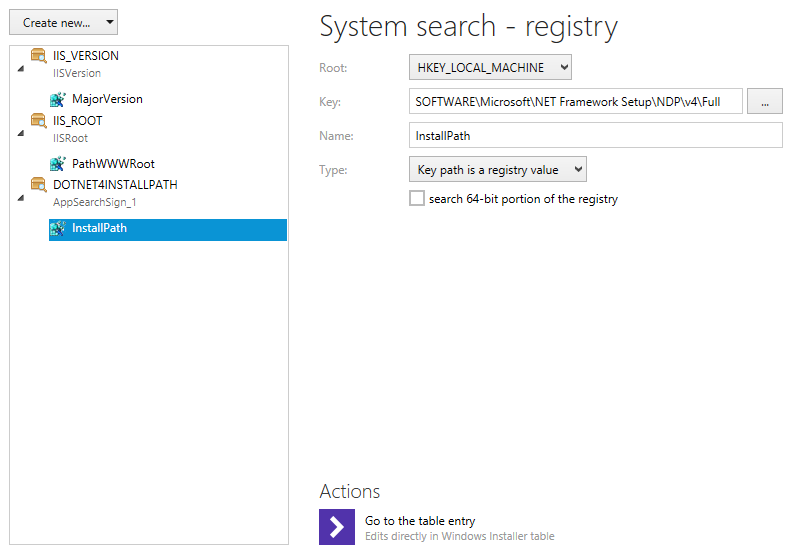Click the browse ellipsis button beside Key
Image resolution: width=793 pixels, height=553 pixels.
coord(764,102)
